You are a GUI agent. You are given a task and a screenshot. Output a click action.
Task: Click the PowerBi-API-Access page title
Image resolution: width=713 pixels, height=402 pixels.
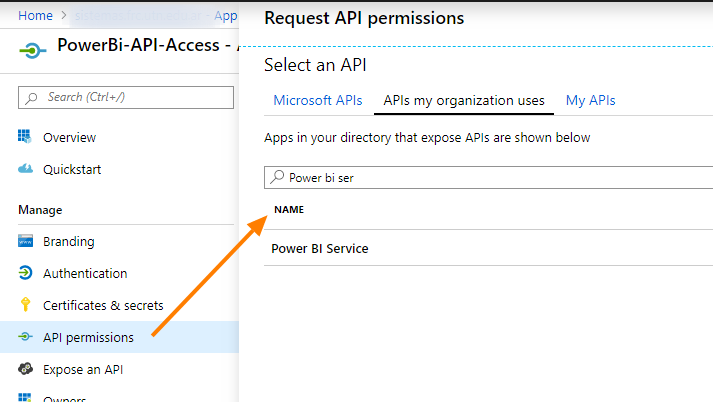(x=149, y=45)
